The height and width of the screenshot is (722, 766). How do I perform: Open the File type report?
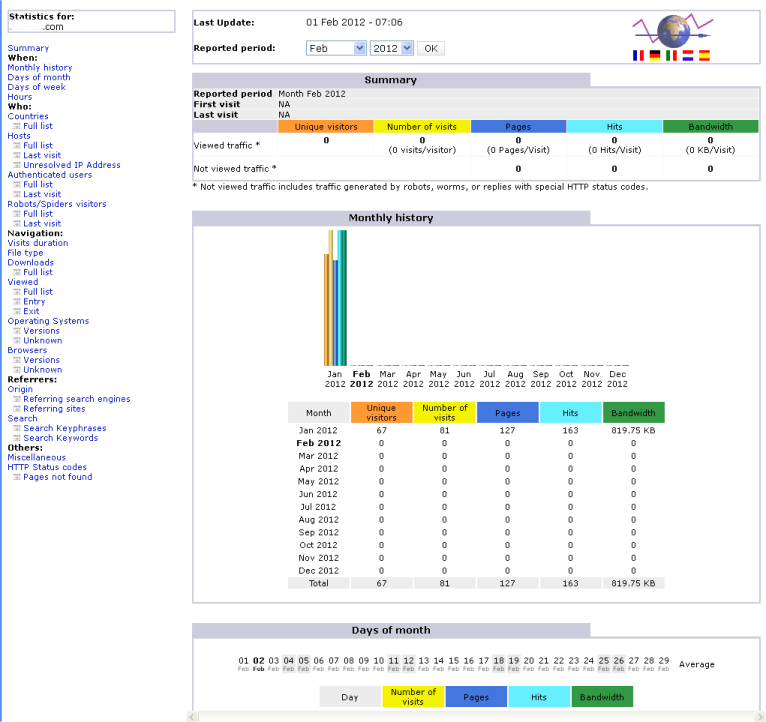coord(25,253)
